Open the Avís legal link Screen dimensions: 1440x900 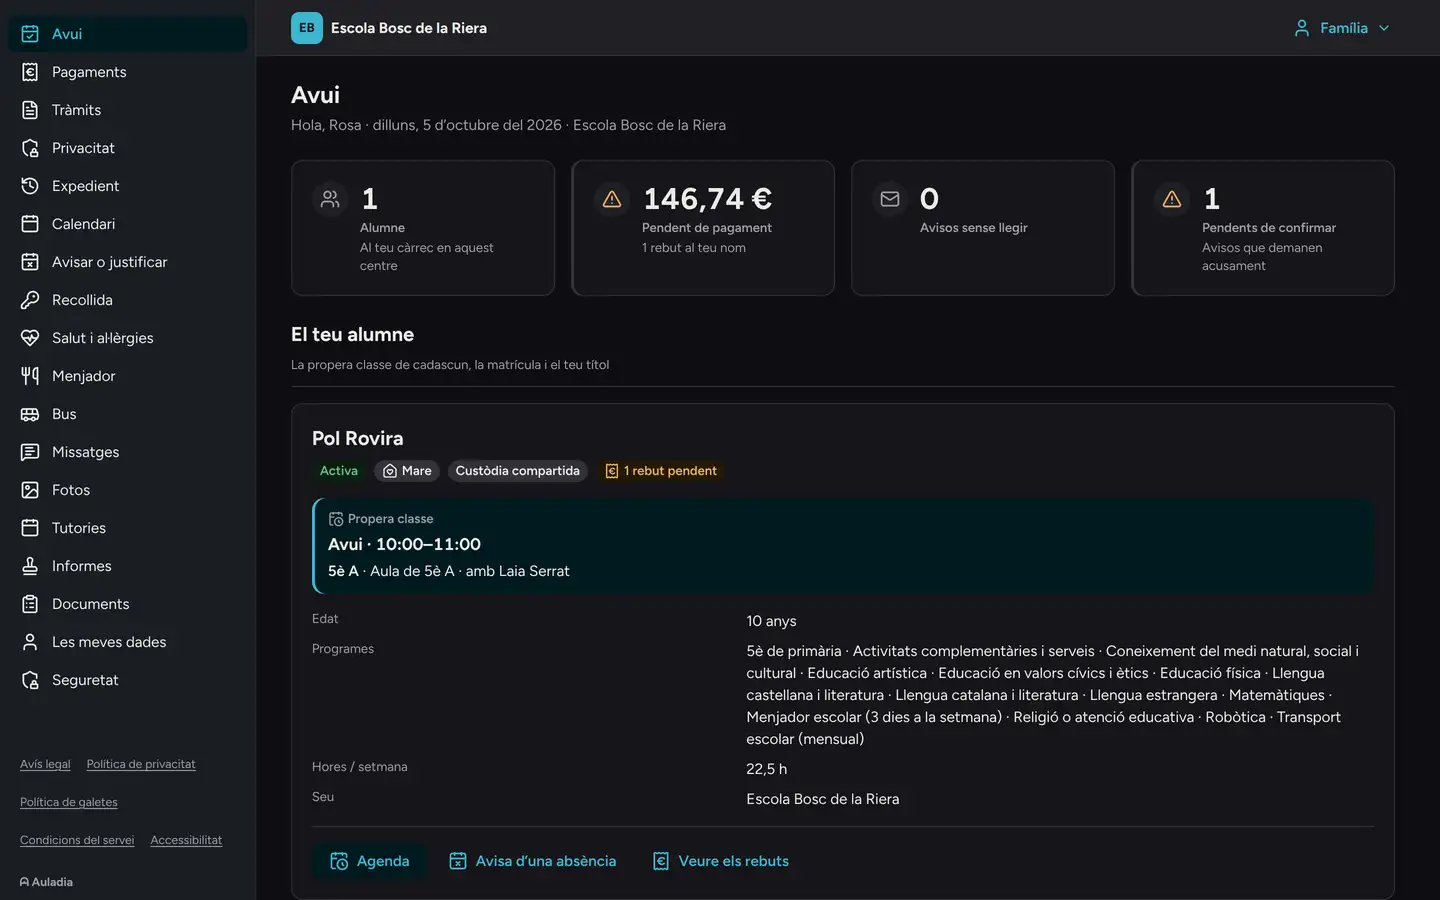[45, 764]
